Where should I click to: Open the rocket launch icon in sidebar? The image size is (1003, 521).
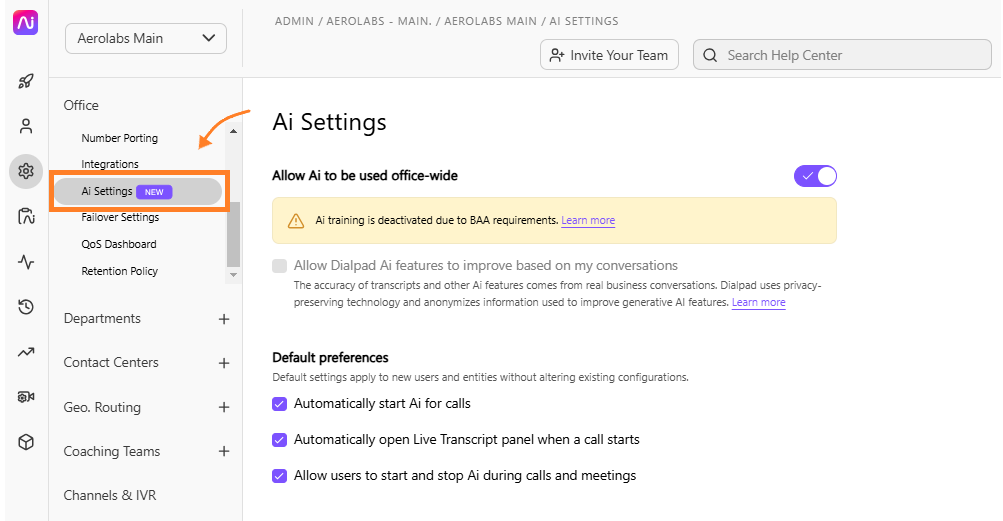pyautogui.click(x=26, y=81)
